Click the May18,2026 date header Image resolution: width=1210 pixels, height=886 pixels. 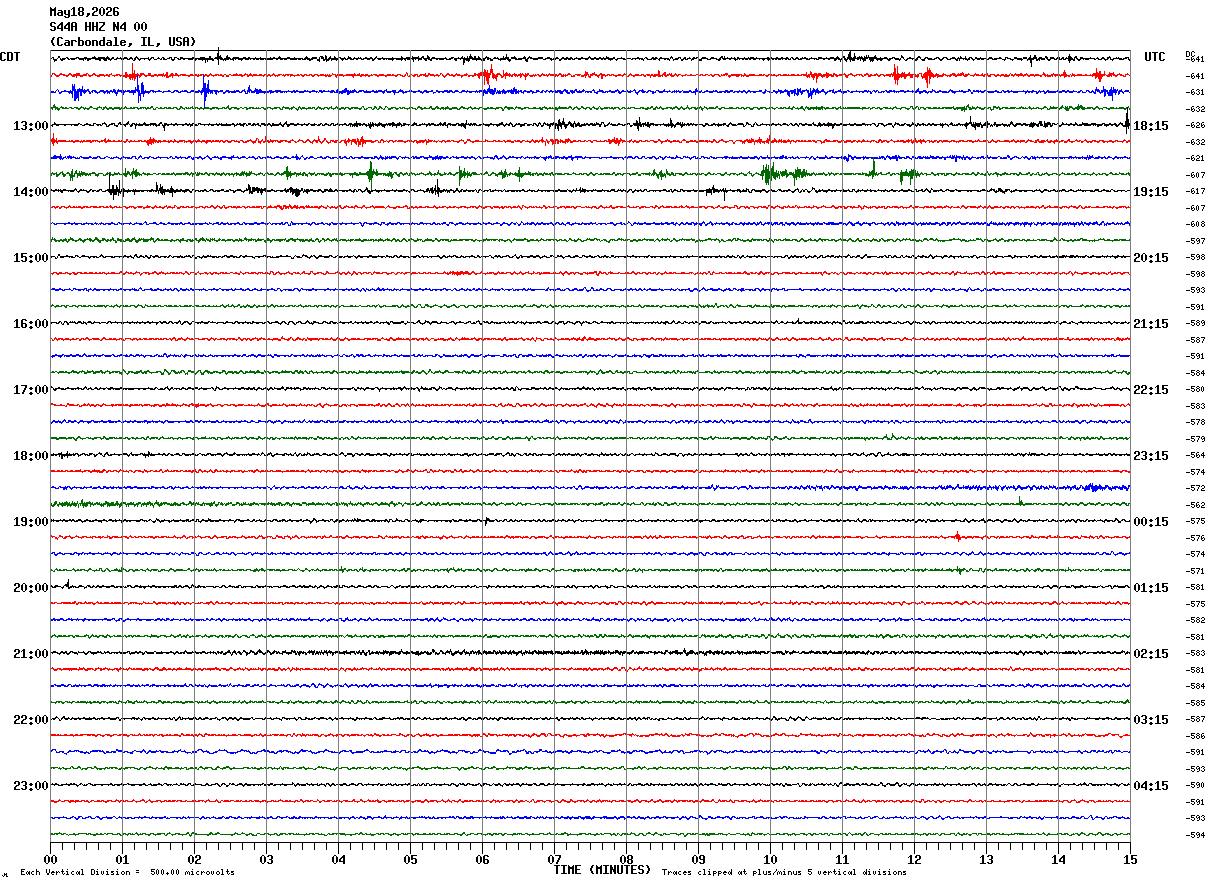84,12
